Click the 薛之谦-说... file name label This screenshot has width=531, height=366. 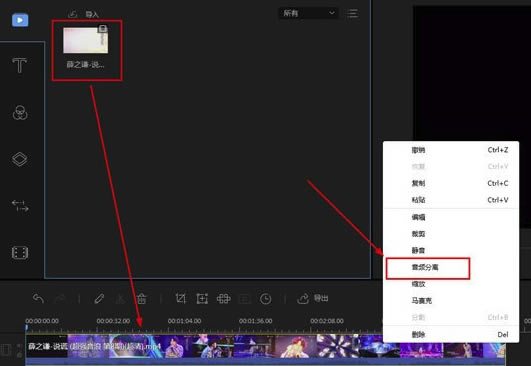tap(85, 65)
